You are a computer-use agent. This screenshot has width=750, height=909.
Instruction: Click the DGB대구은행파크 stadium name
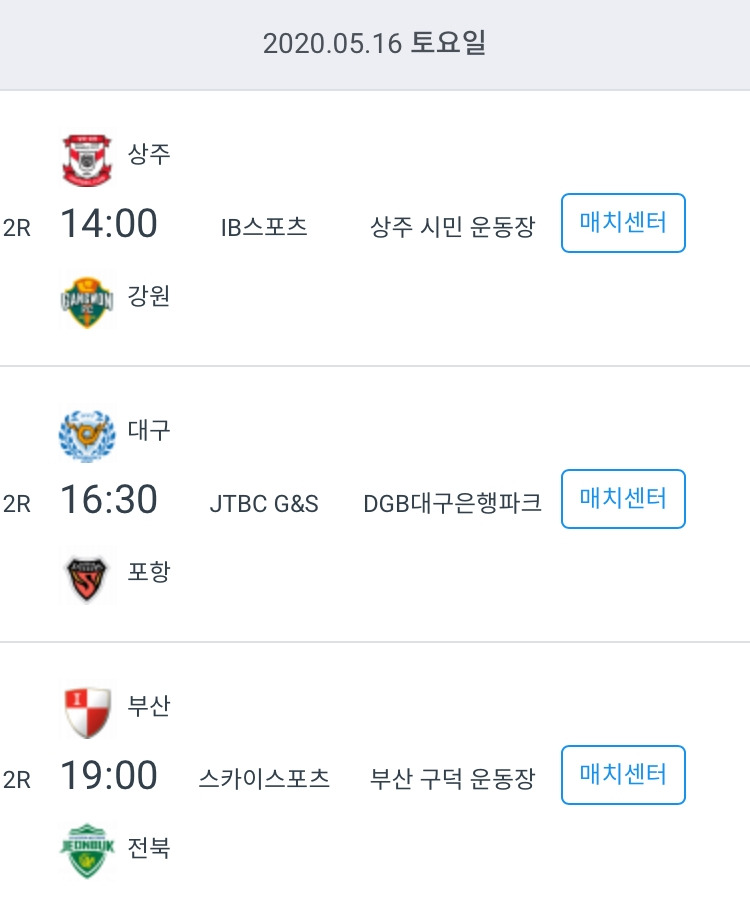point(452,503)
